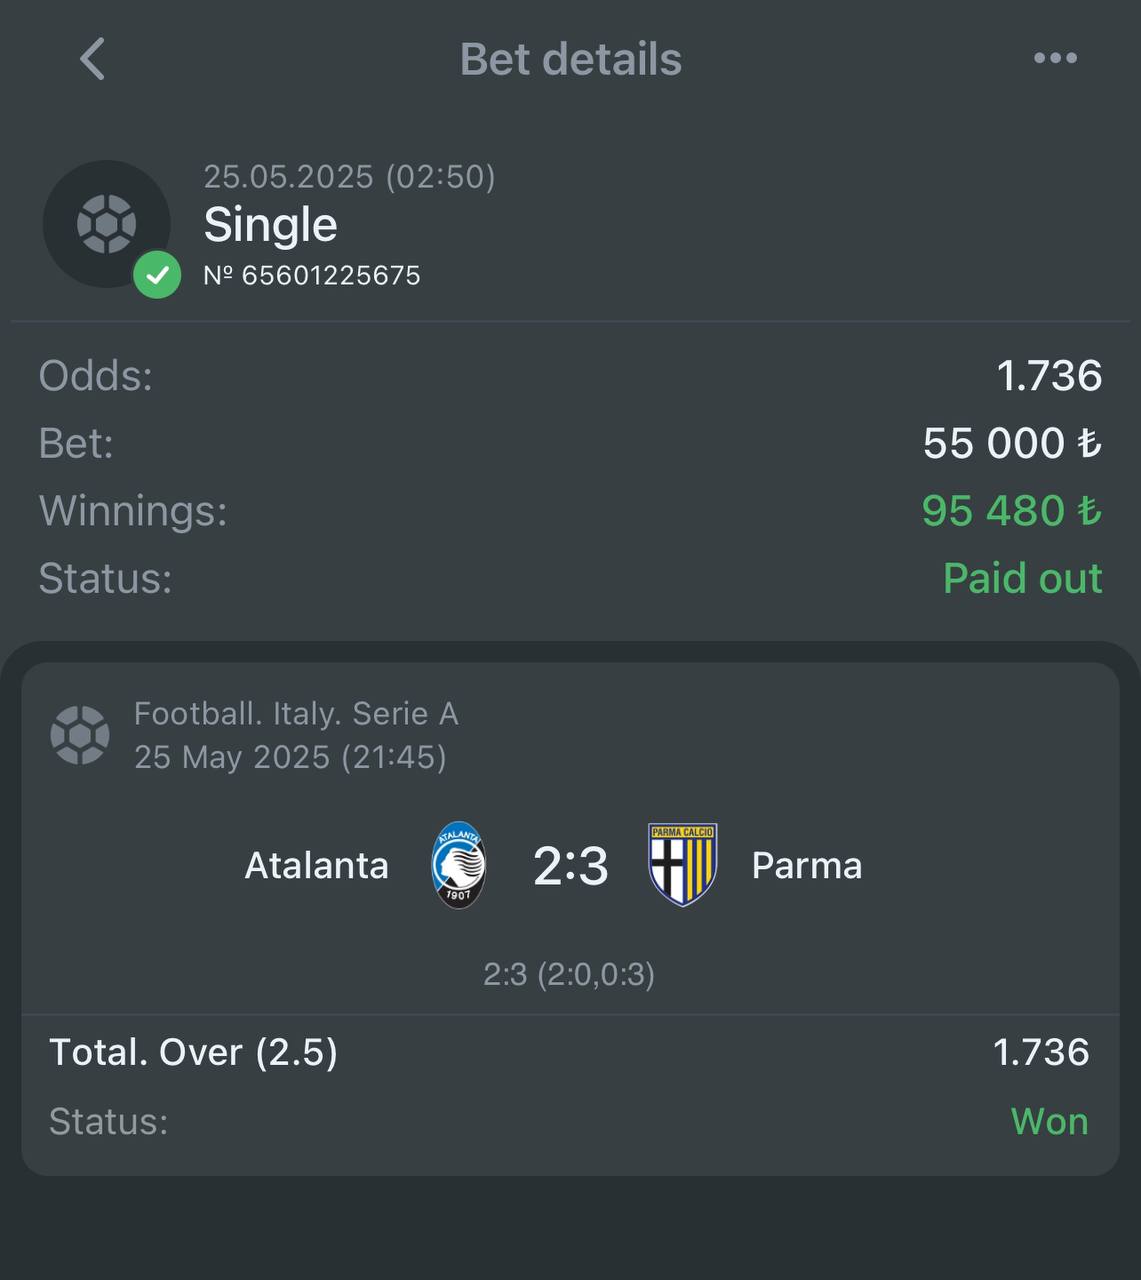Tap the 55 000 ₺ bet amount

pyautogui.click(x=1012, y=443)
